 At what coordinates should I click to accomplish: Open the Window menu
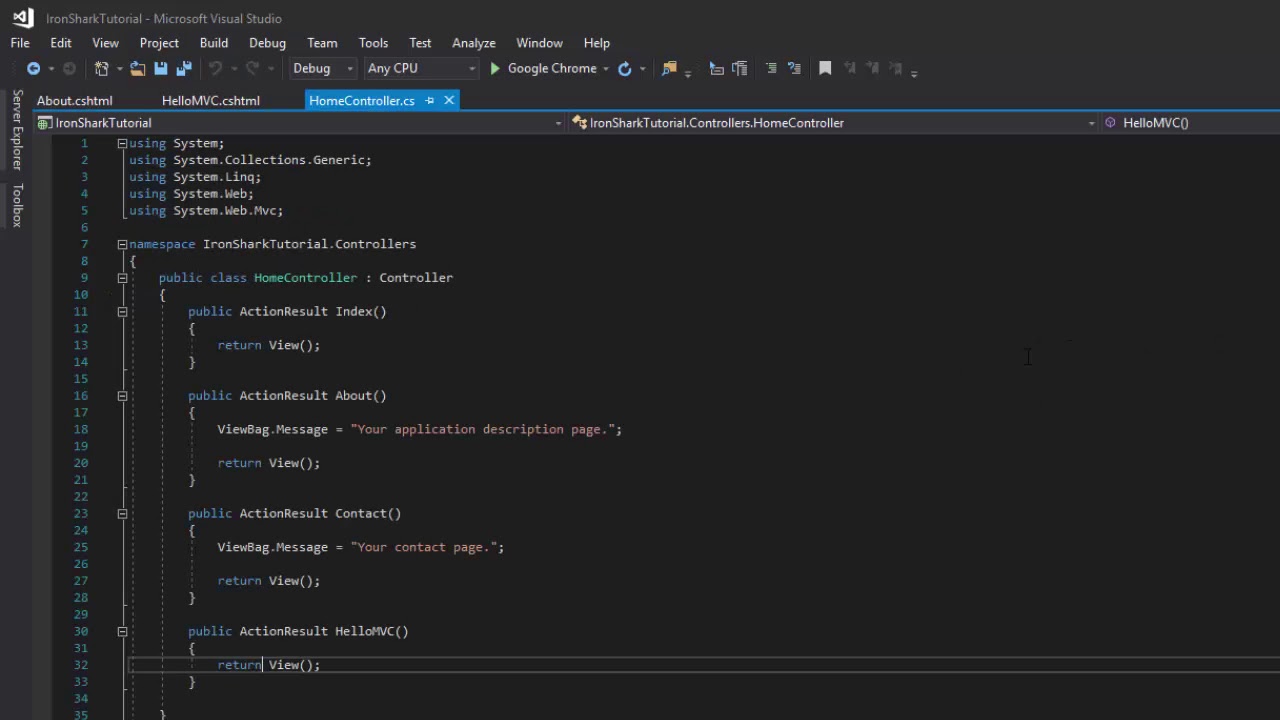tap(539, 43)
